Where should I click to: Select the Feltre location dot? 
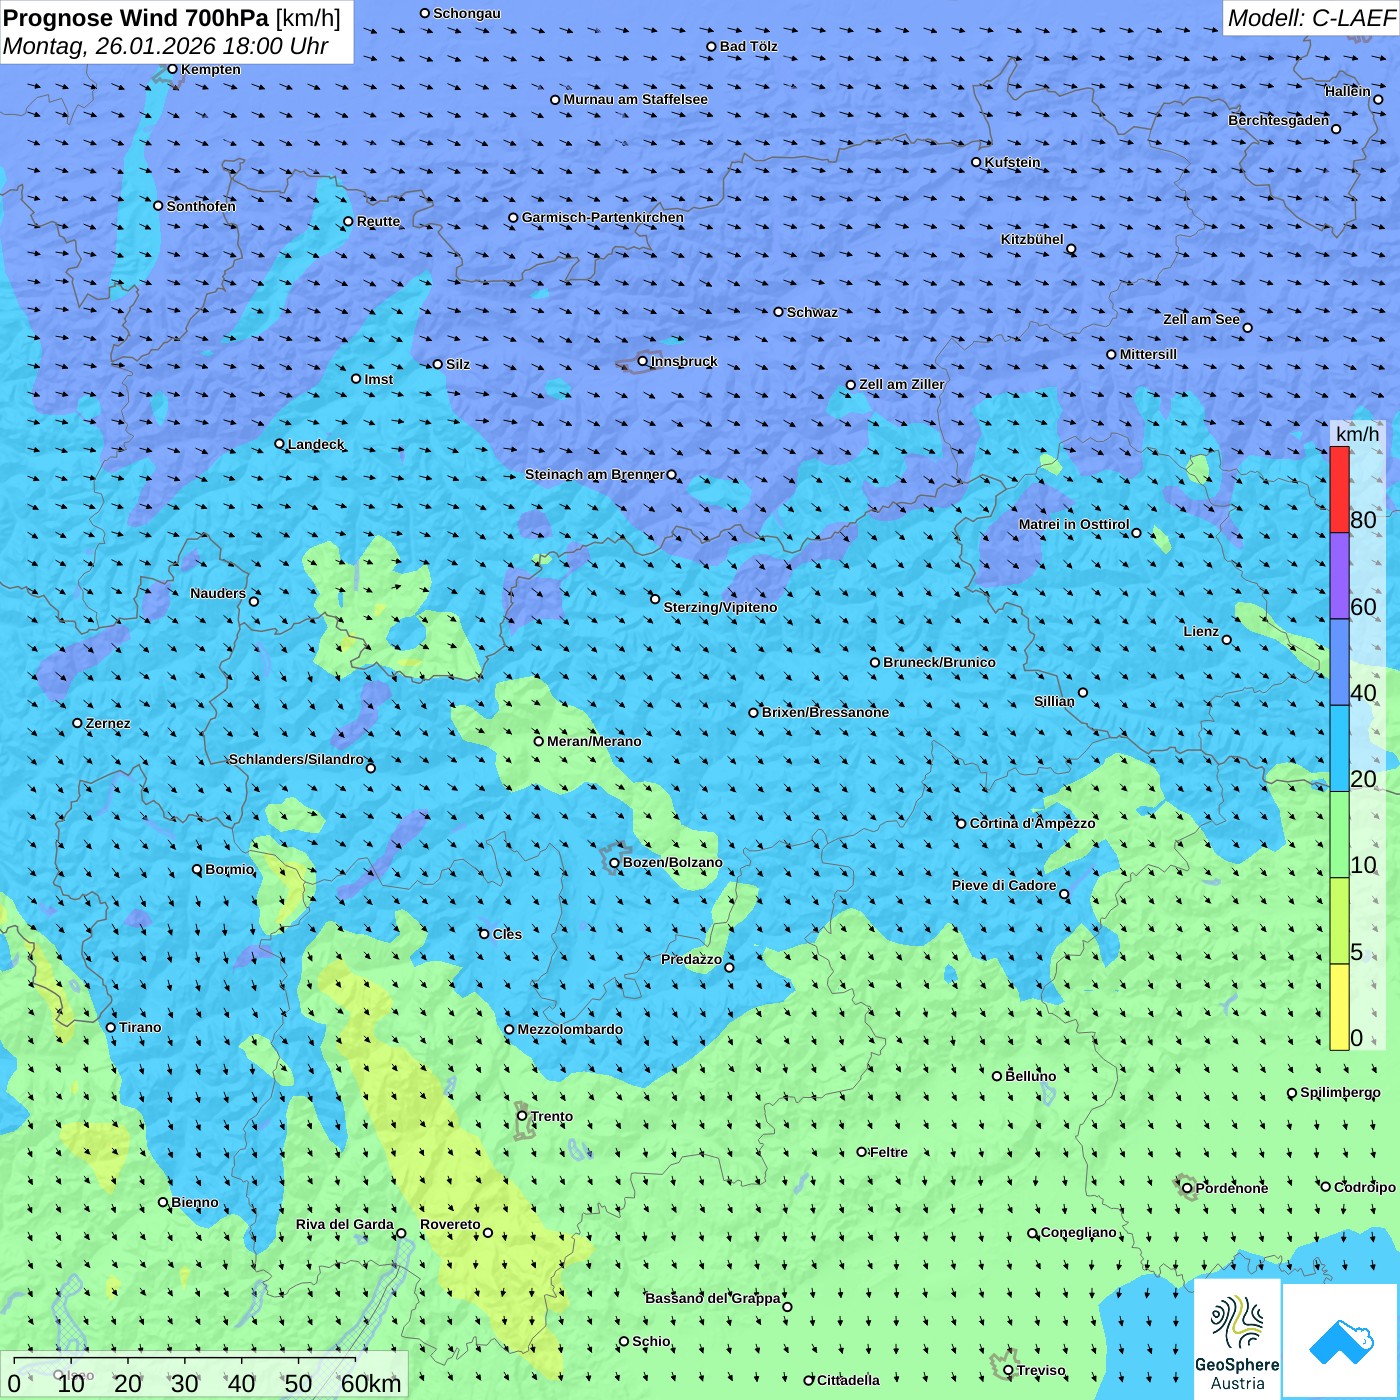[x=861, y=1152]
